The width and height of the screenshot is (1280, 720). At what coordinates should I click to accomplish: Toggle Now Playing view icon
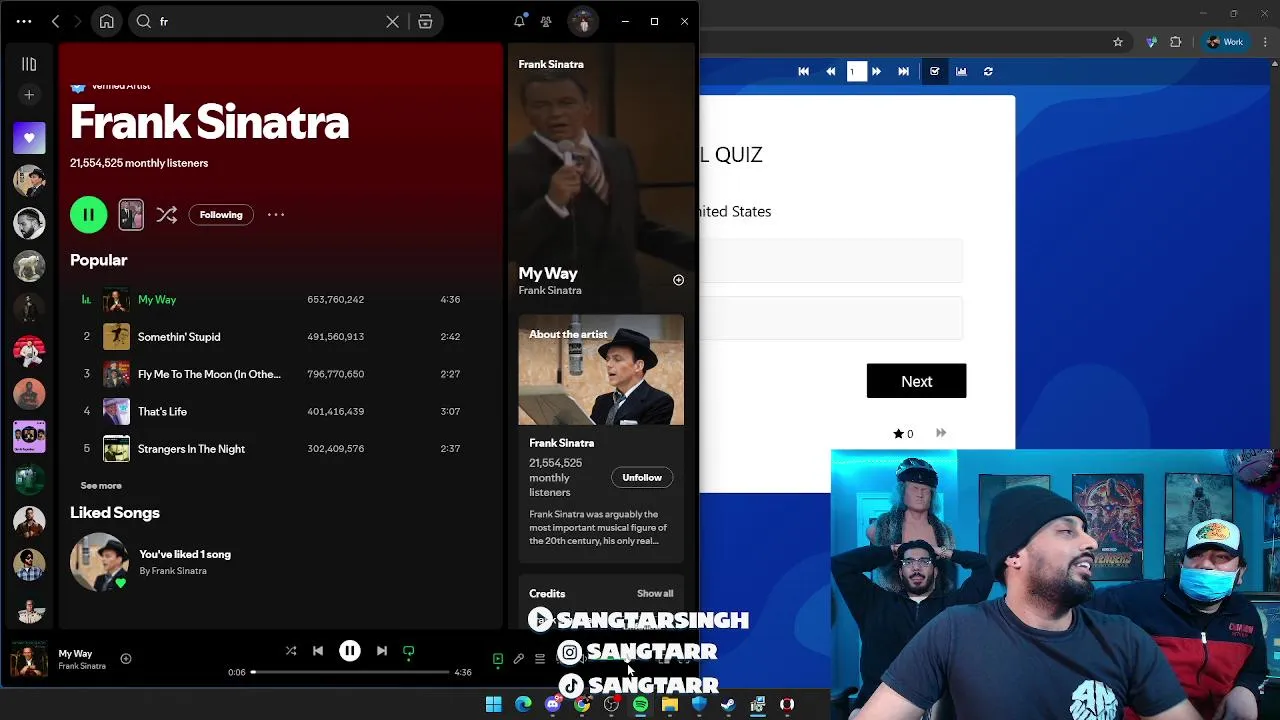(498, 659)
